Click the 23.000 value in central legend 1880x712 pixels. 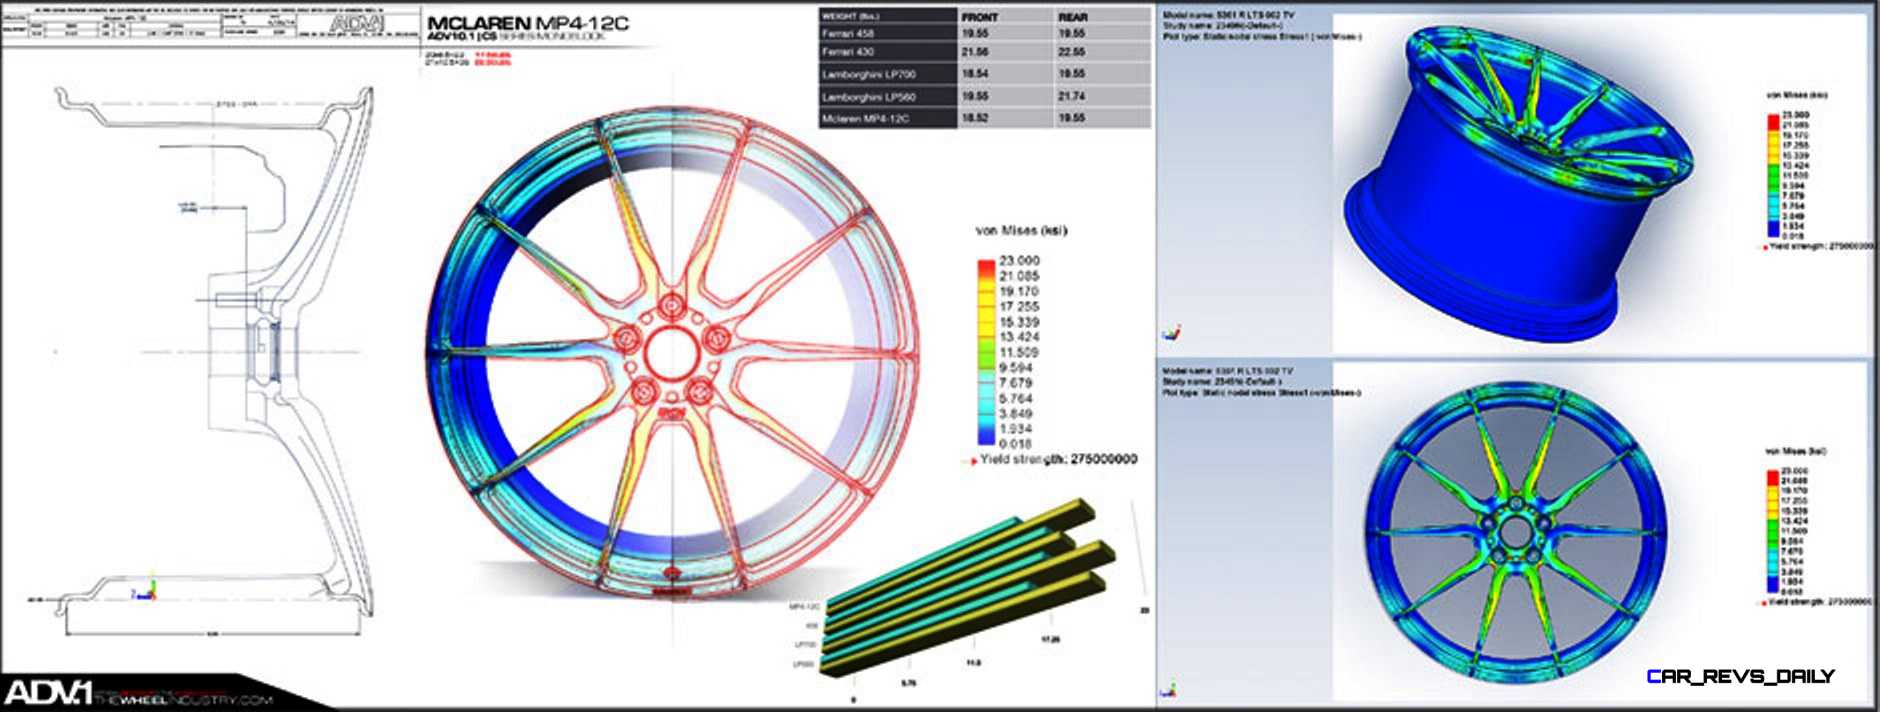[x=1019, y=260]
